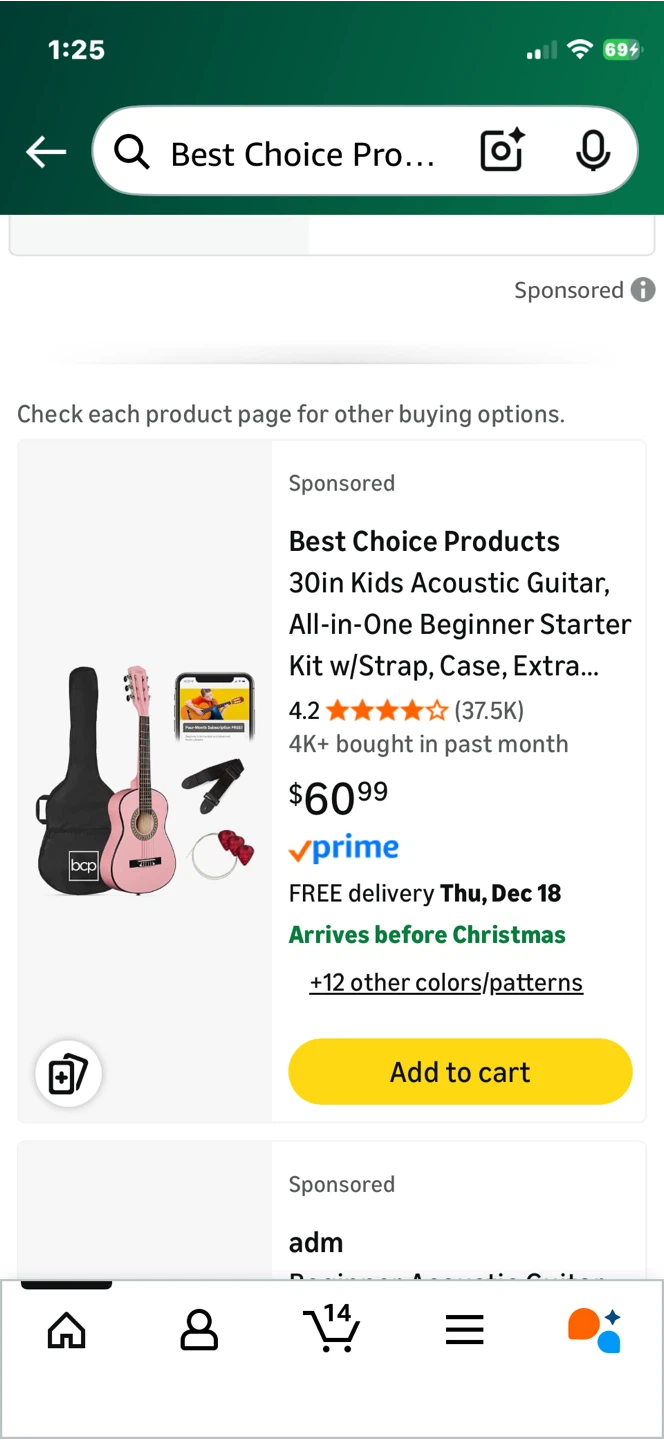Tap the search magnifier icon
Image resolution: width=664 pixels, height=1440 pixels.
tap(131, 152)
